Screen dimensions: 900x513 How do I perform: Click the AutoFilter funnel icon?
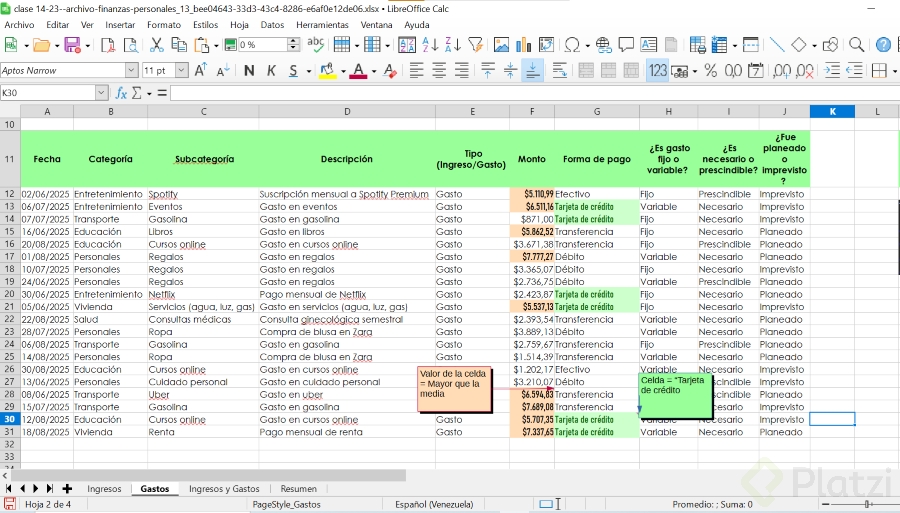pos(475,45)
